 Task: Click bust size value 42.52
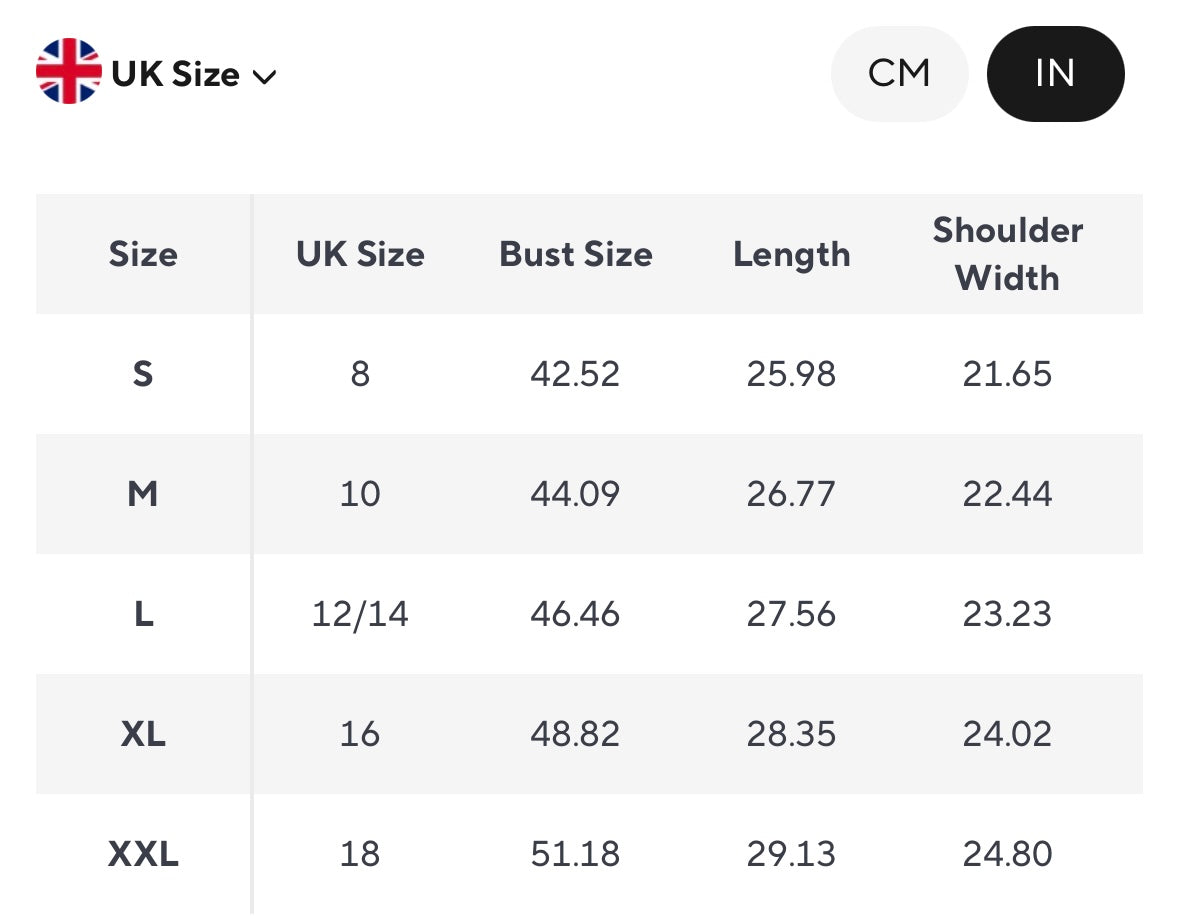click(575, 374)
